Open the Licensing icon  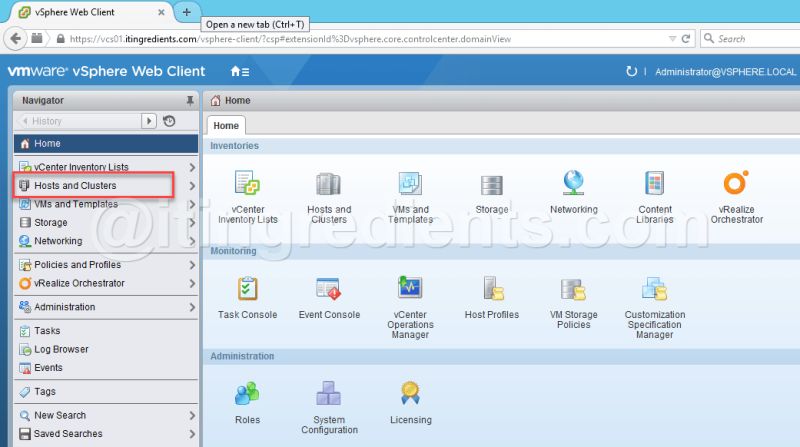point(410,393)
